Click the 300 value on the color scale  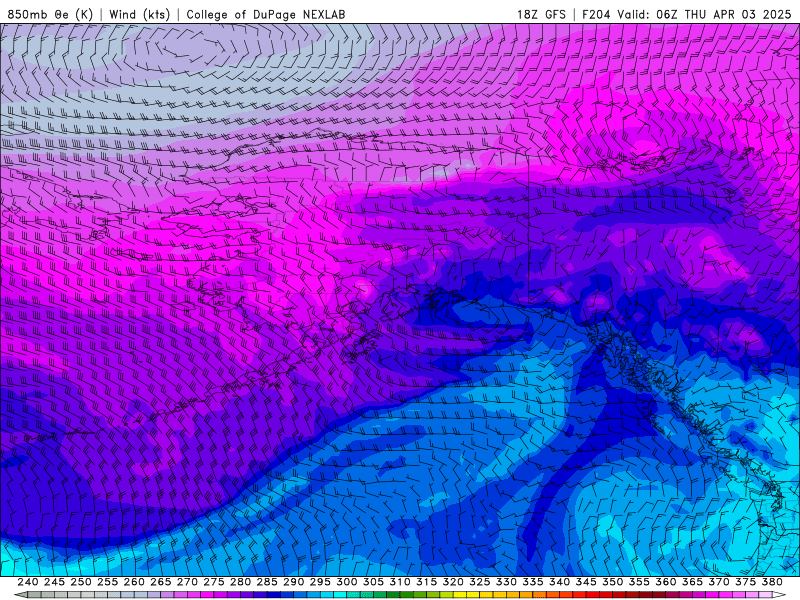point(346,582)
